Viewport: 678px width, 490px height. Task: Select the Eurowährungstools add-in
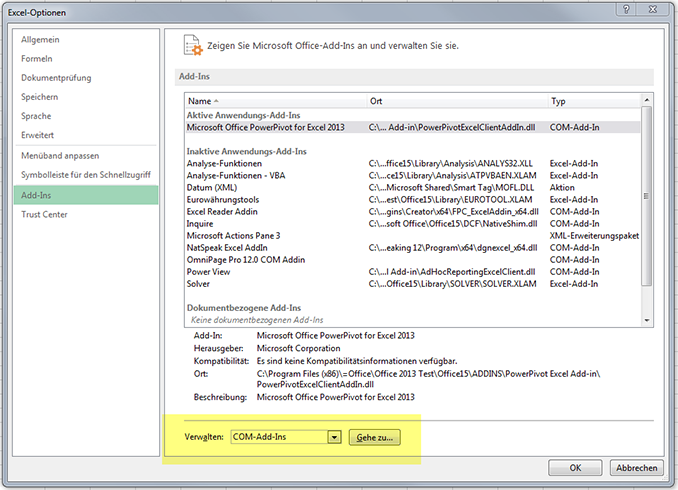(x=413, y=200)
